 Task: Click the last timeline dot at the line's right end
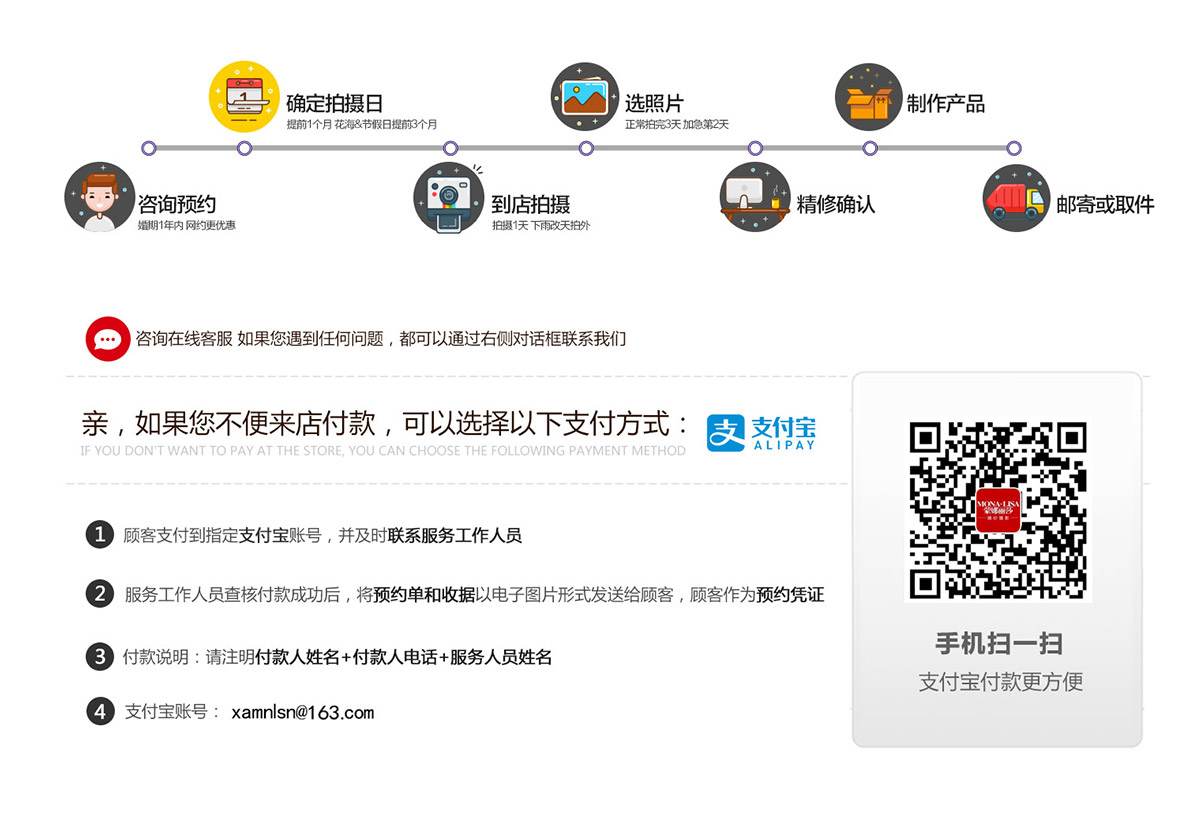[x=1014, y=148]
